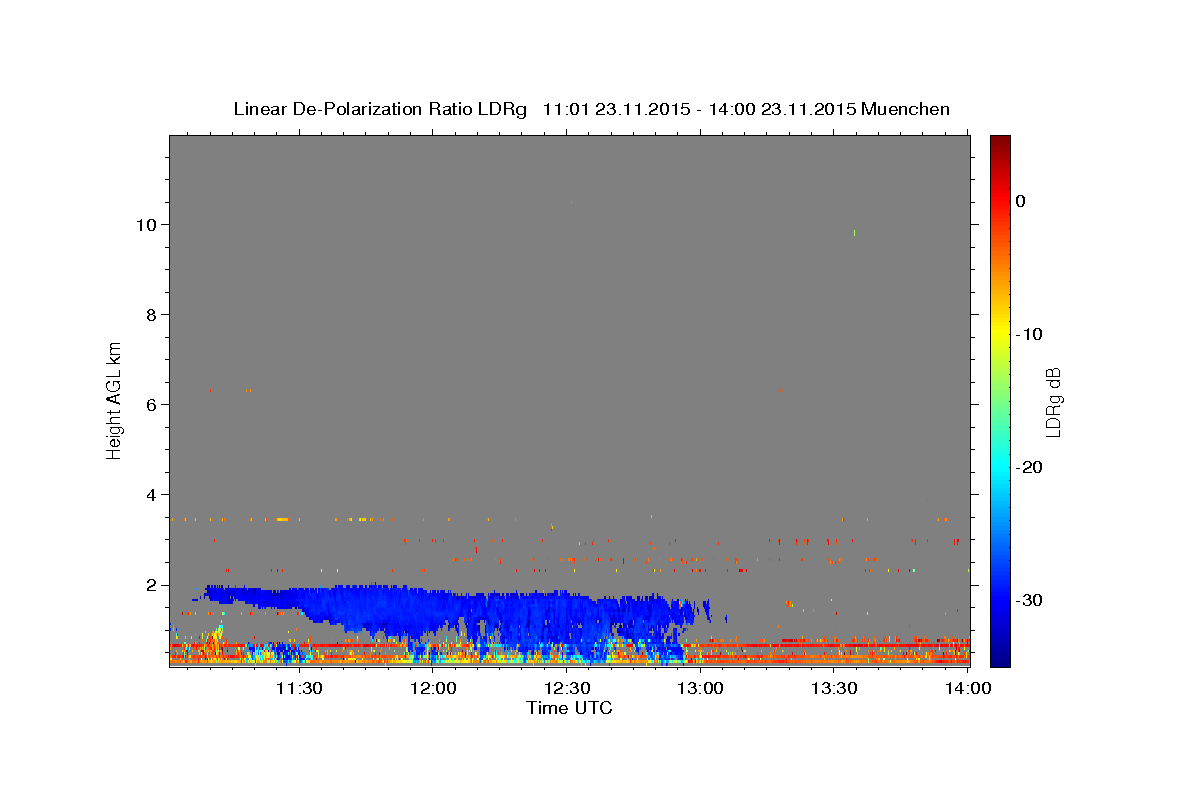This screenshot has height=800, width=1200.
Task: Click the 'LDRg dB' colorbar label
Action: pos(1053,401)
